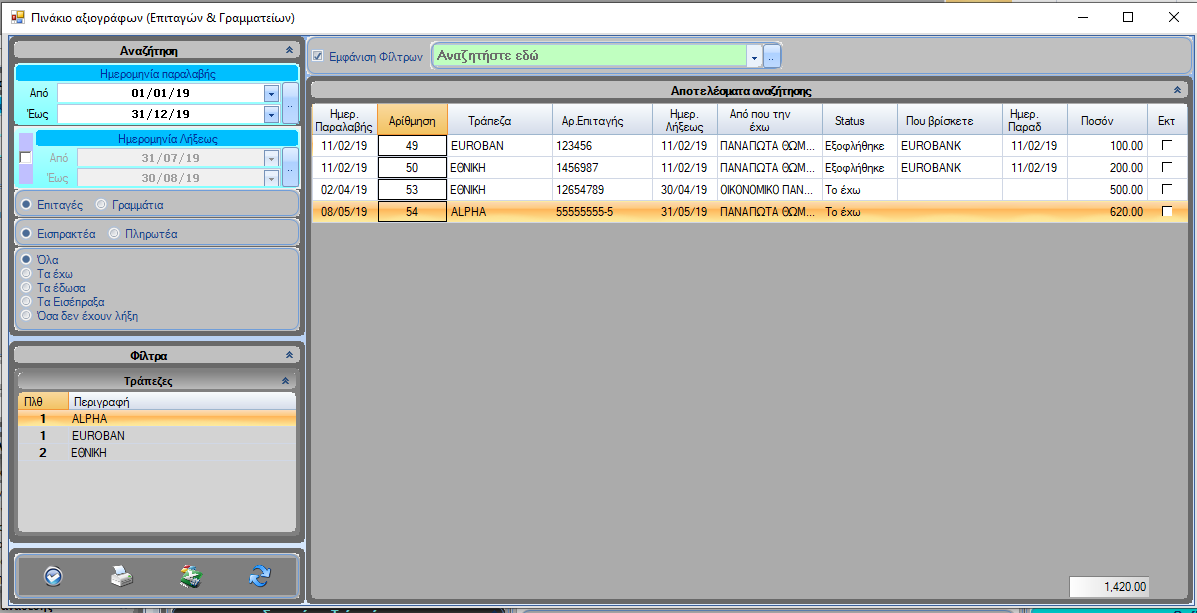Screen dimensions: 1197x613
Task: Choose the Τα Εισέπραξα filter option
Action: coord(27,301)
